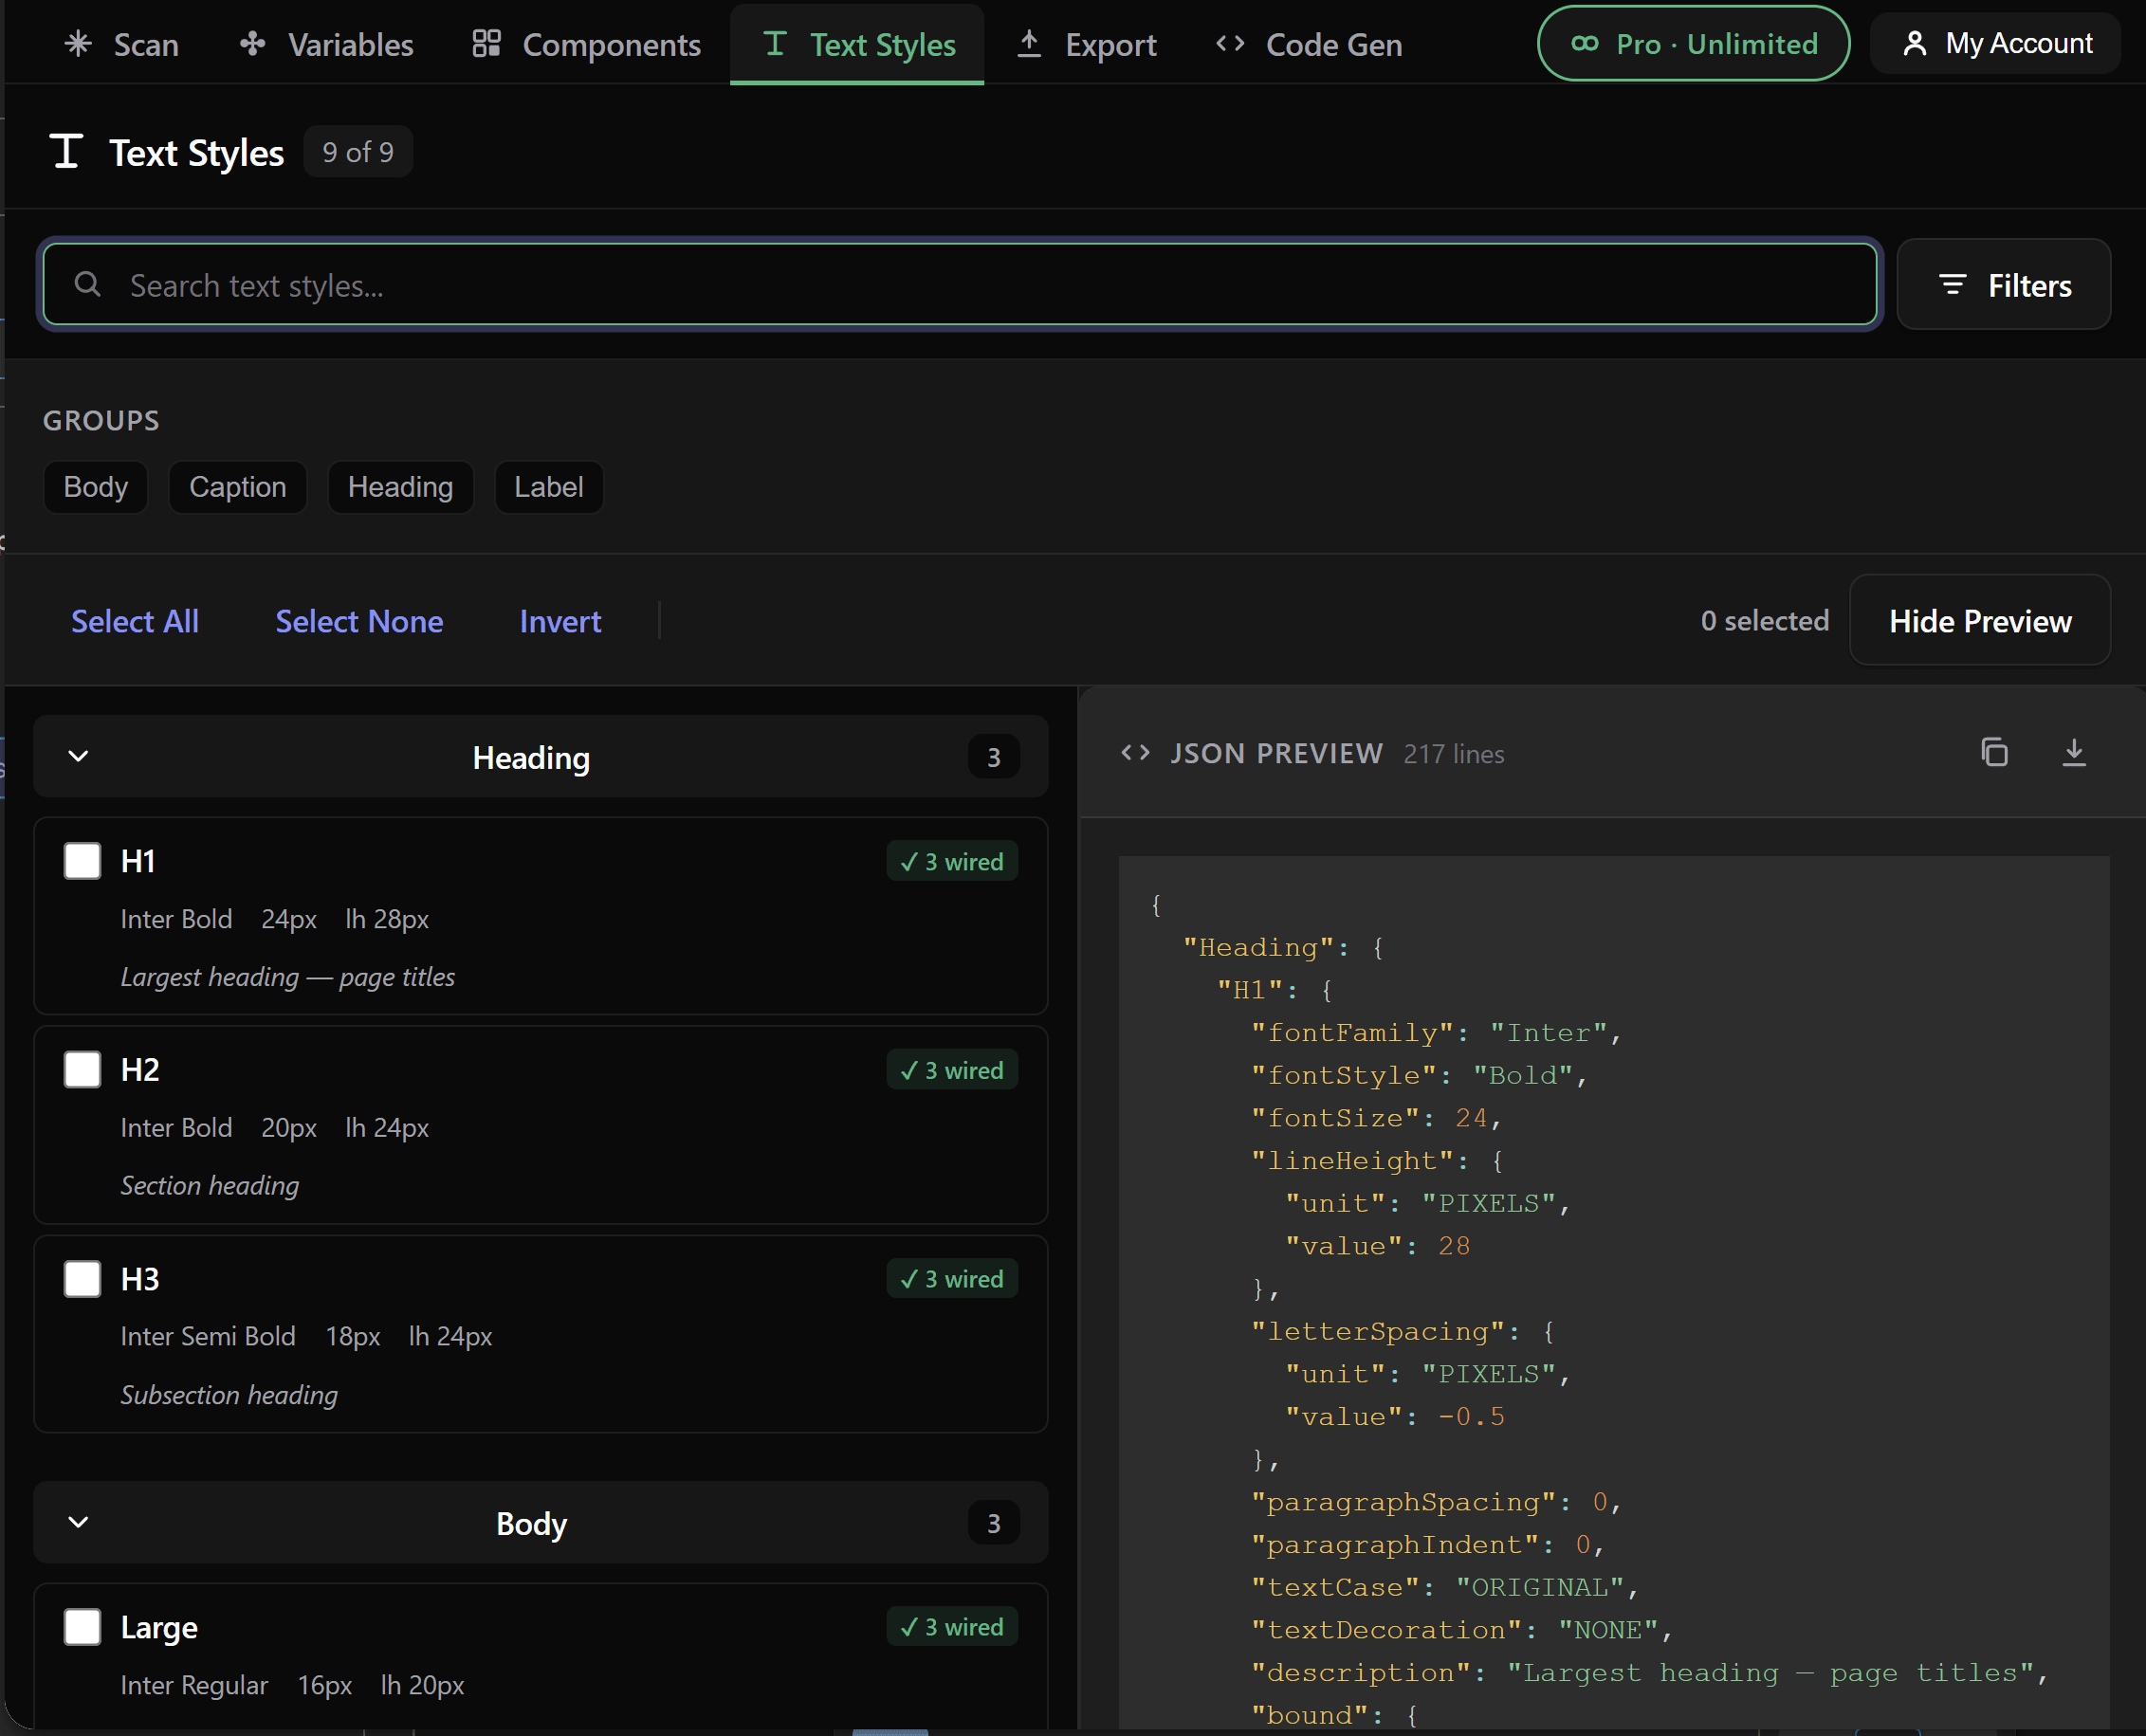
Task: Collapse the Heading group chevron
Action: click(78, 756)
